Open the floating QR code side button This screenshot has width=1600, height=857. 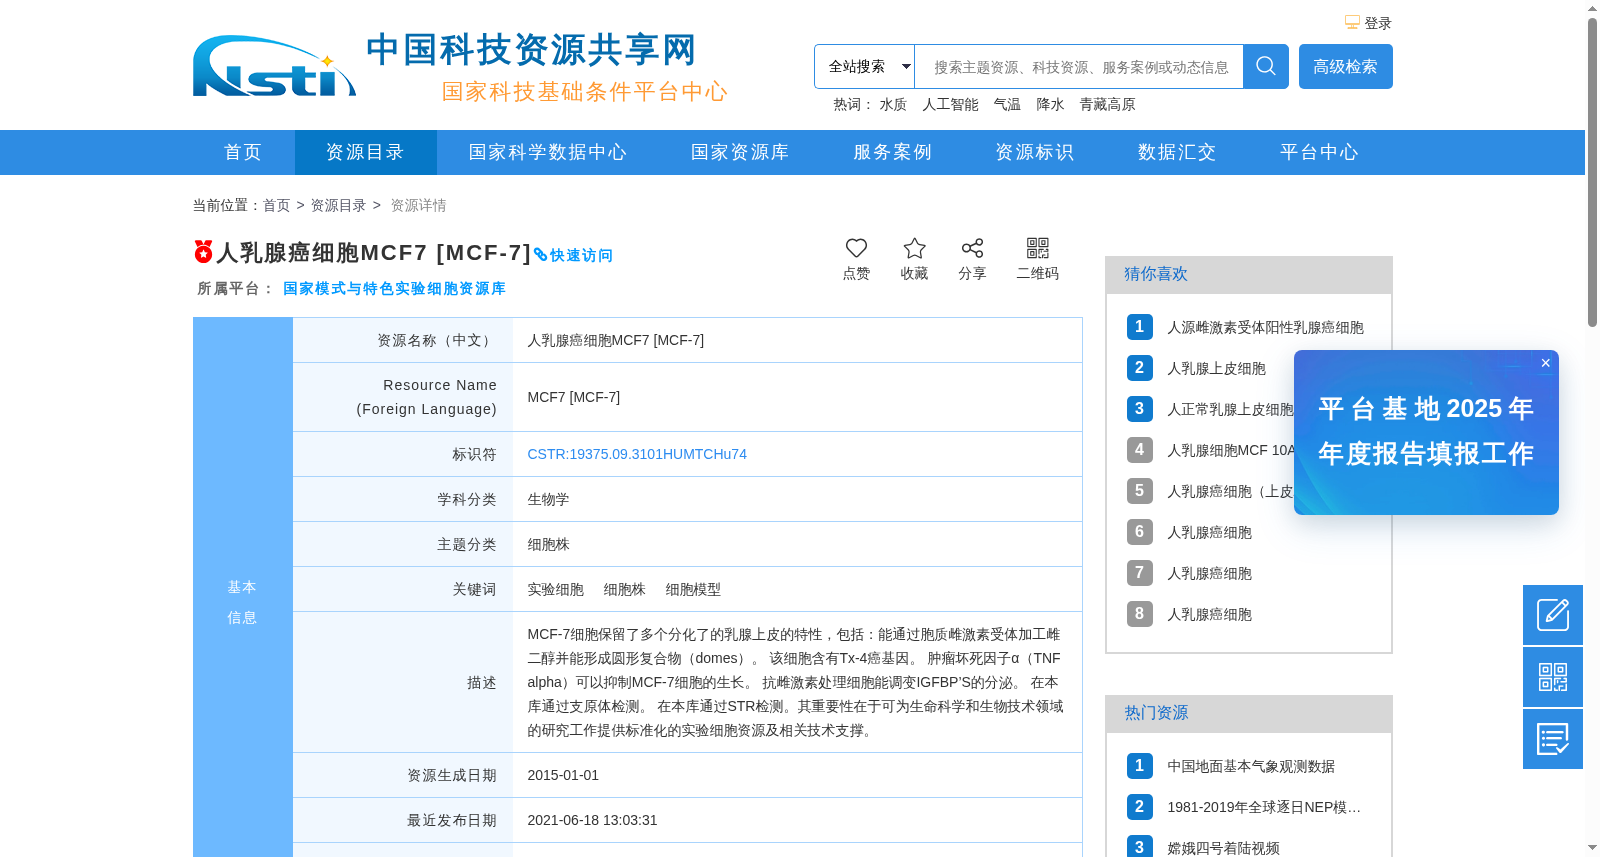pyautogui.click(x=1553, y=677)
